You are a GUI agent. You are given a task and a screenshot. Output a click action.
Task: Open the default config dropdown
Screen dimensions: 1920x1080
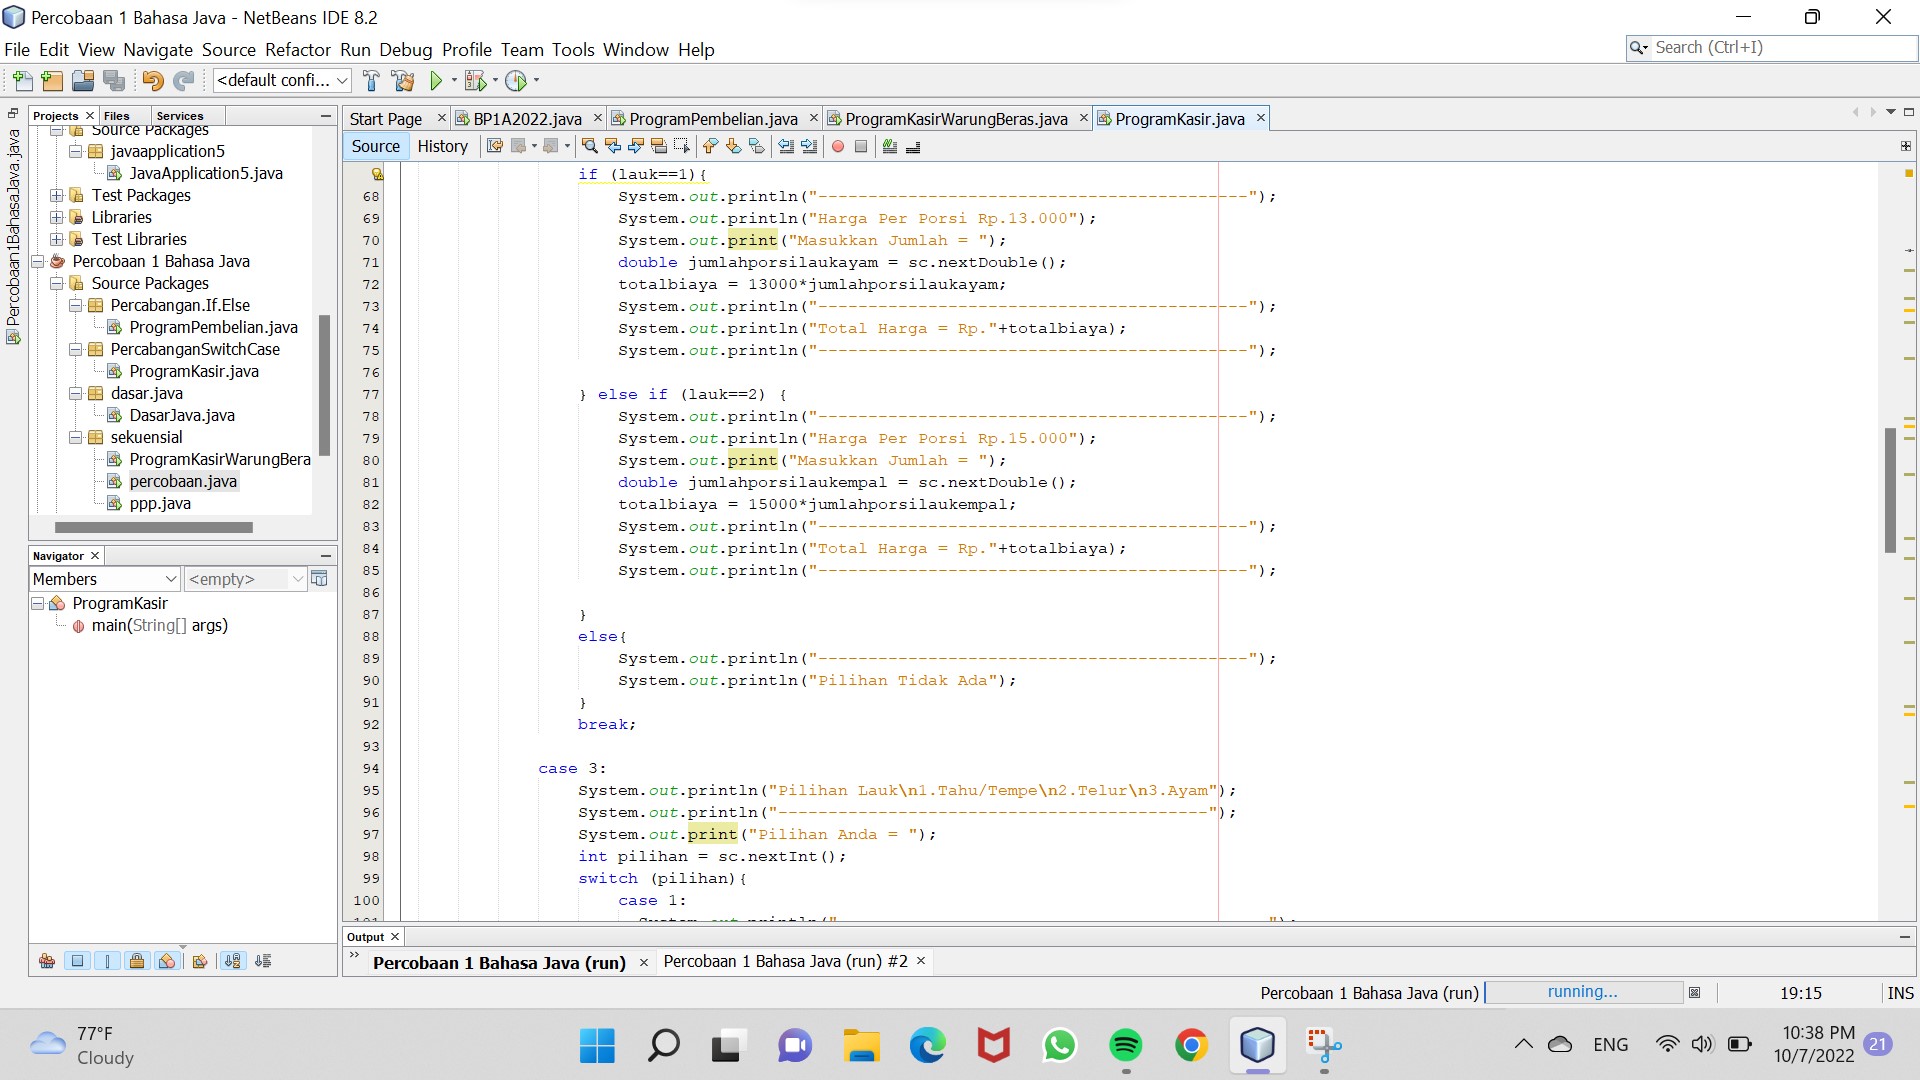pos(282,81)
